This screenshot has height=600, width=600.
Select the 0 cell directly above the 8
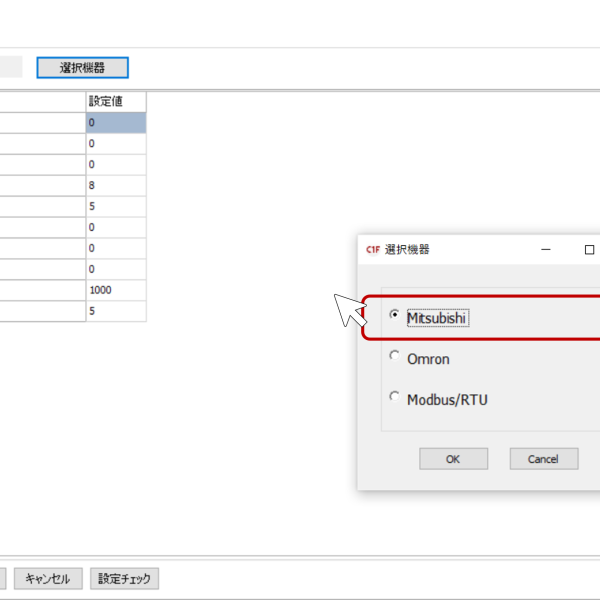click(115, 164)
